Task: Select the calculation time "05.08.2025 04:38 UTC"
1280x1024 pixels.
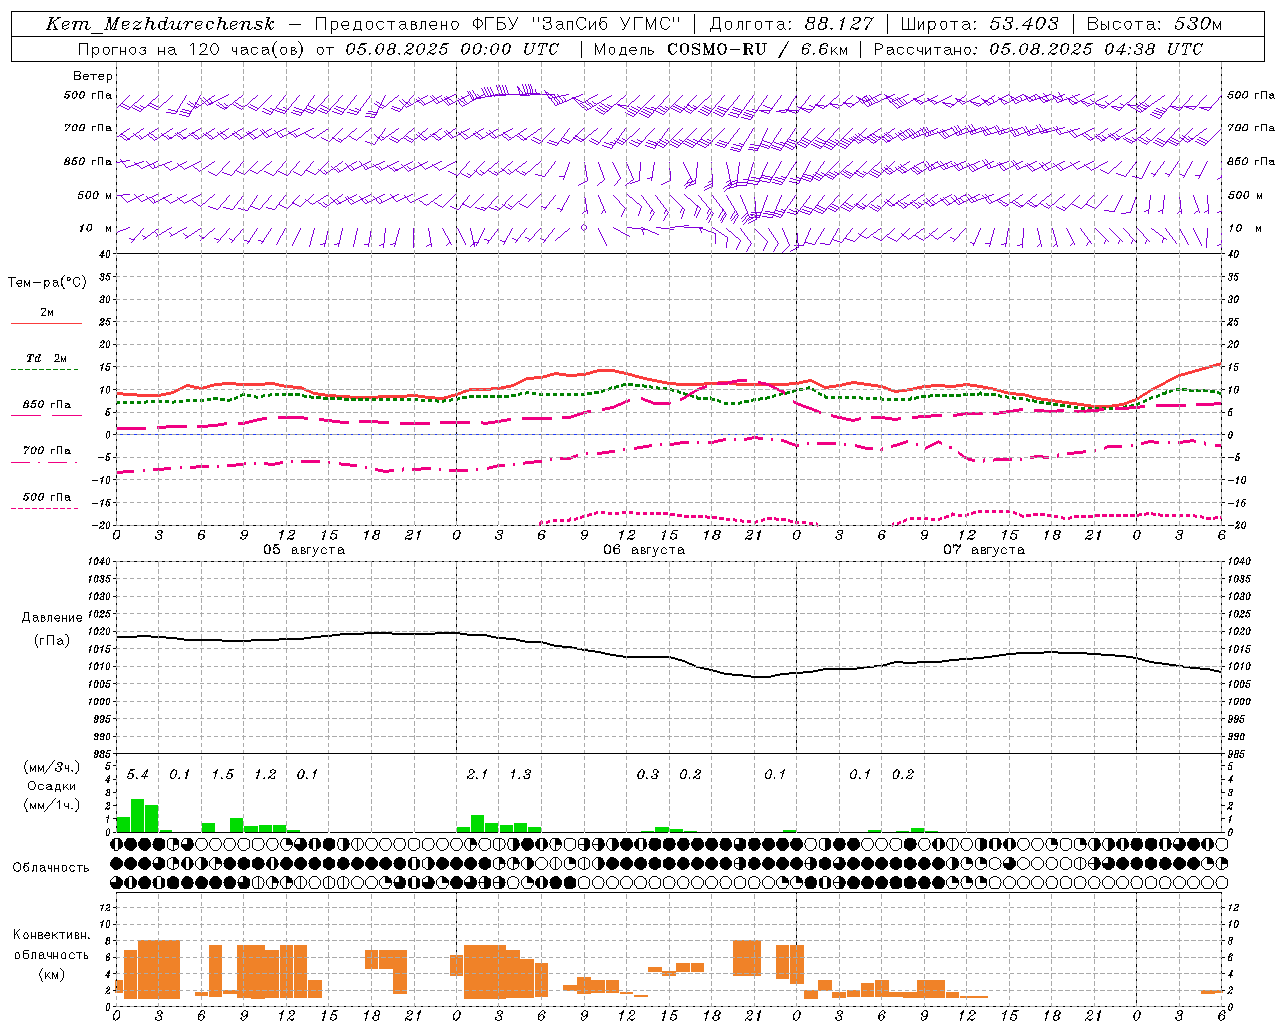Action: coord(1096,49)
